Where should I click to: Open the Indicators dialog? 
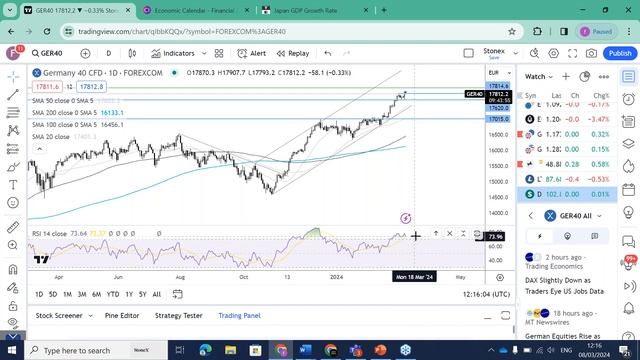173,53
